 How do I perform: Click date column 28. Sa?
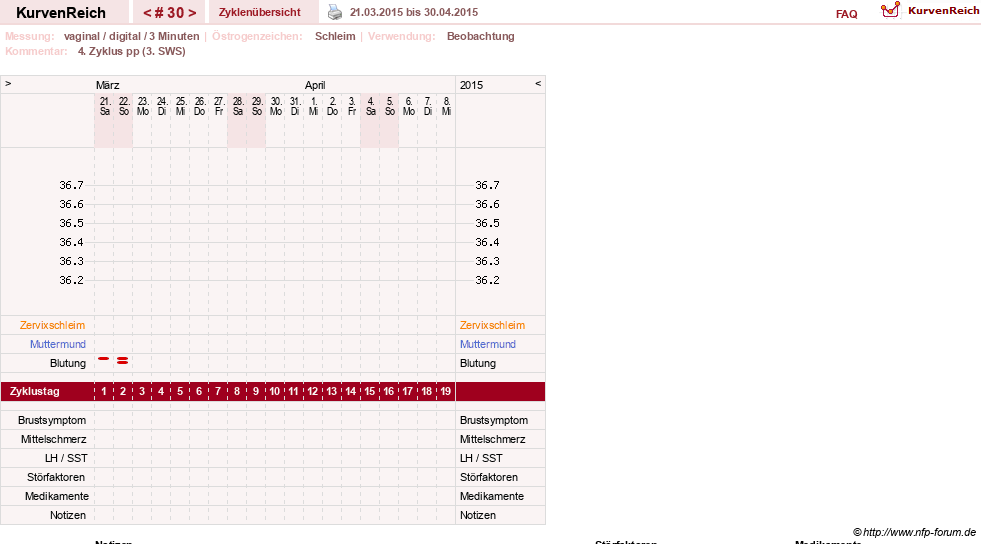[238, 106]
